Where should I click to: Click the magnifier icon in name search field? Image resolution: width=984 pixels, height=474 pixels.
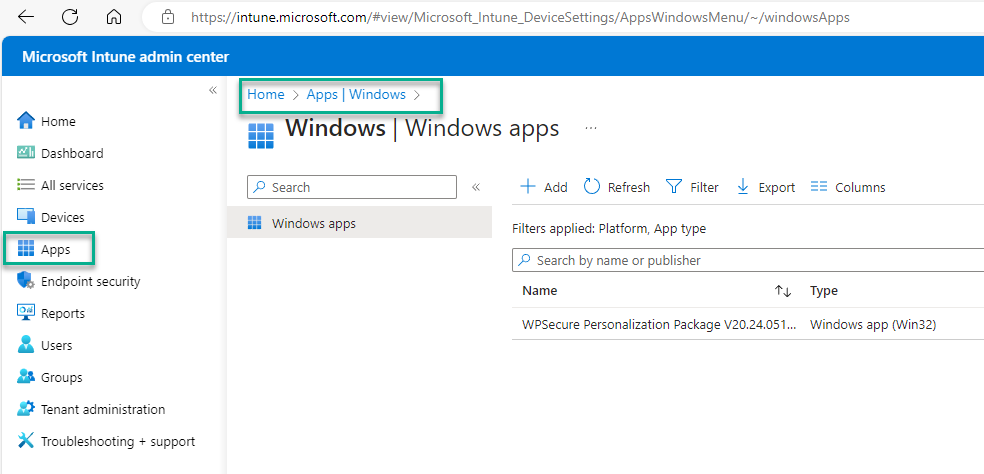pyautogui.click(x=525, y=259)
